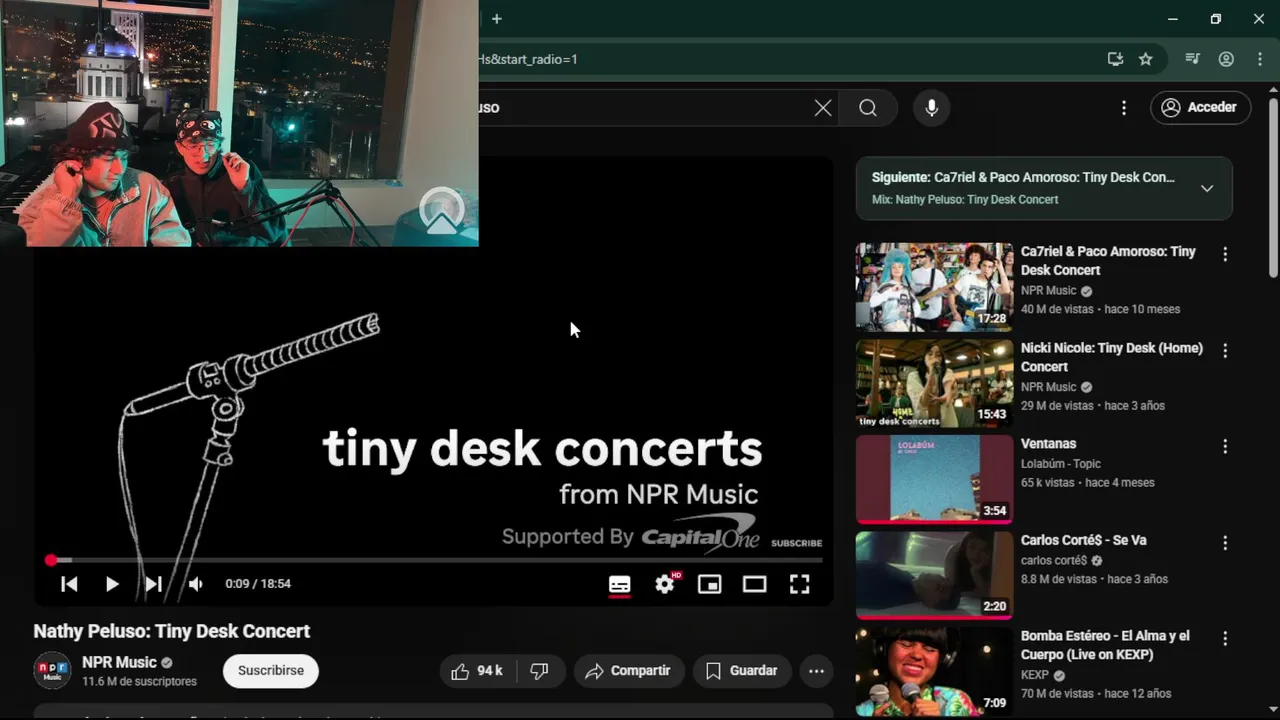Open Ventanas video thumbnail

click(x=934, y=479)
